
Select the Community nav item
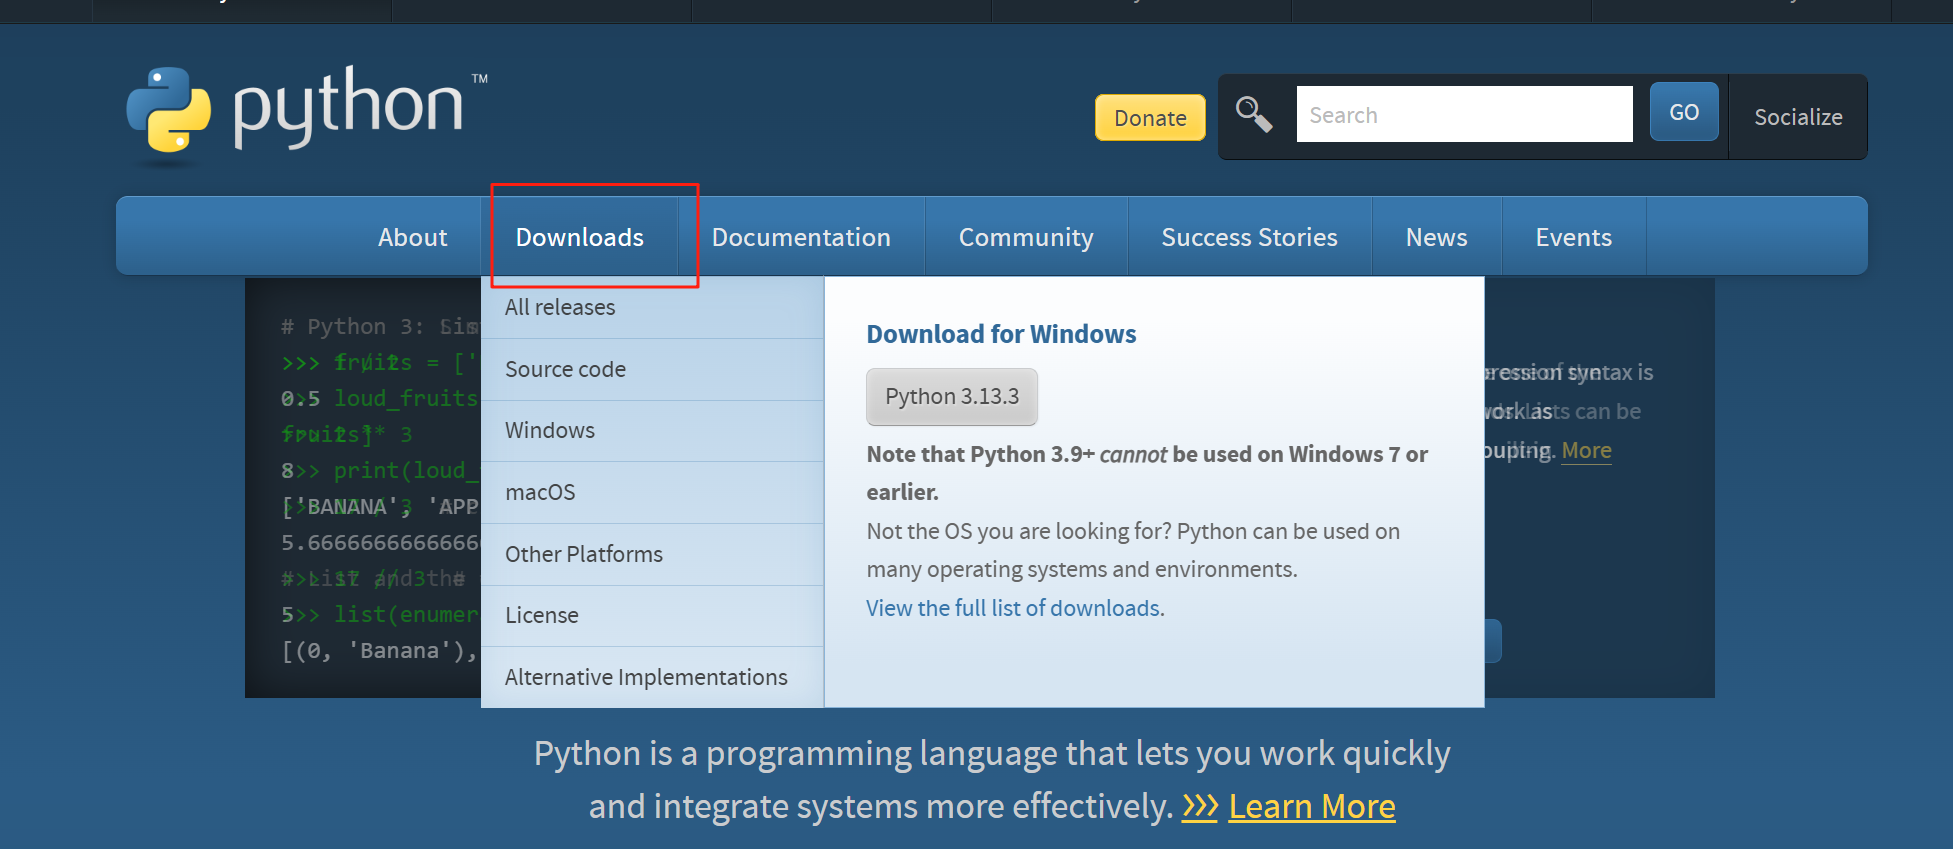click(1026, 237)
